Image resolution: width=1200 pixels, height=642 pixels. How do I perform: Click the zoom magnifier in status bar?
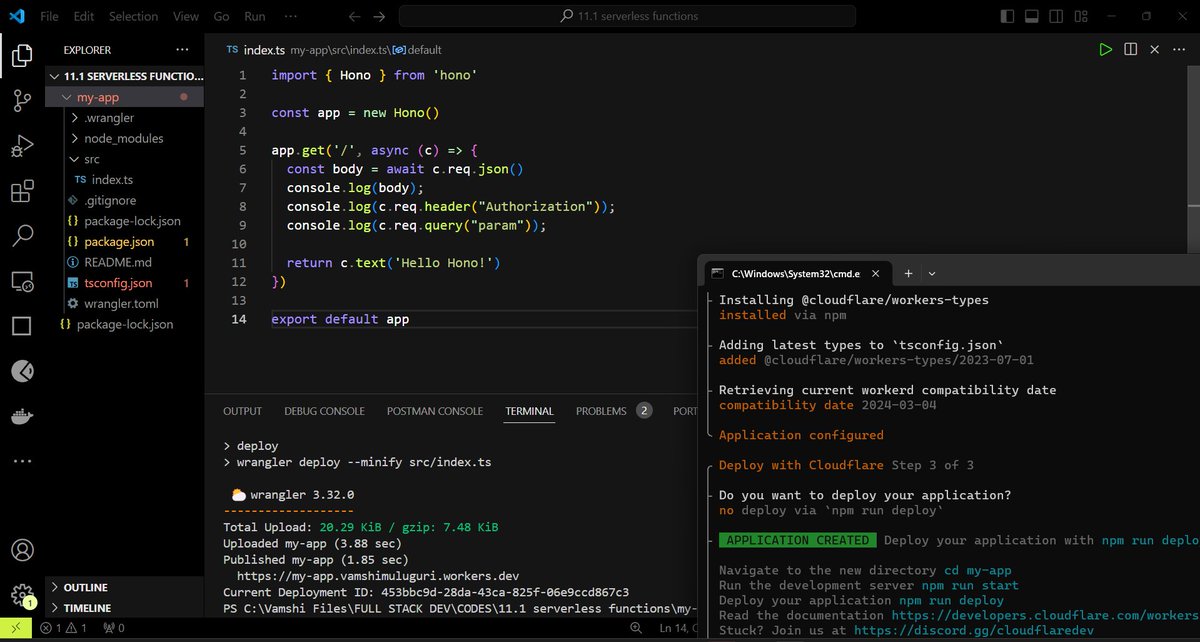(x=637, y=628)
